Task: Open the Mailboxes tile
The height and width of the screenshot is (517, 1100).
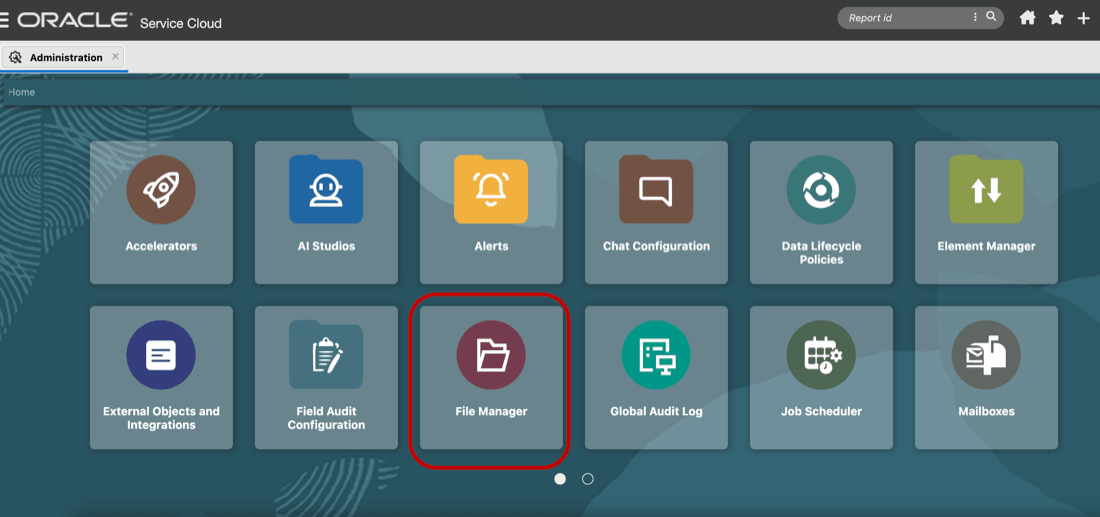Action: (x=986, y=377)
